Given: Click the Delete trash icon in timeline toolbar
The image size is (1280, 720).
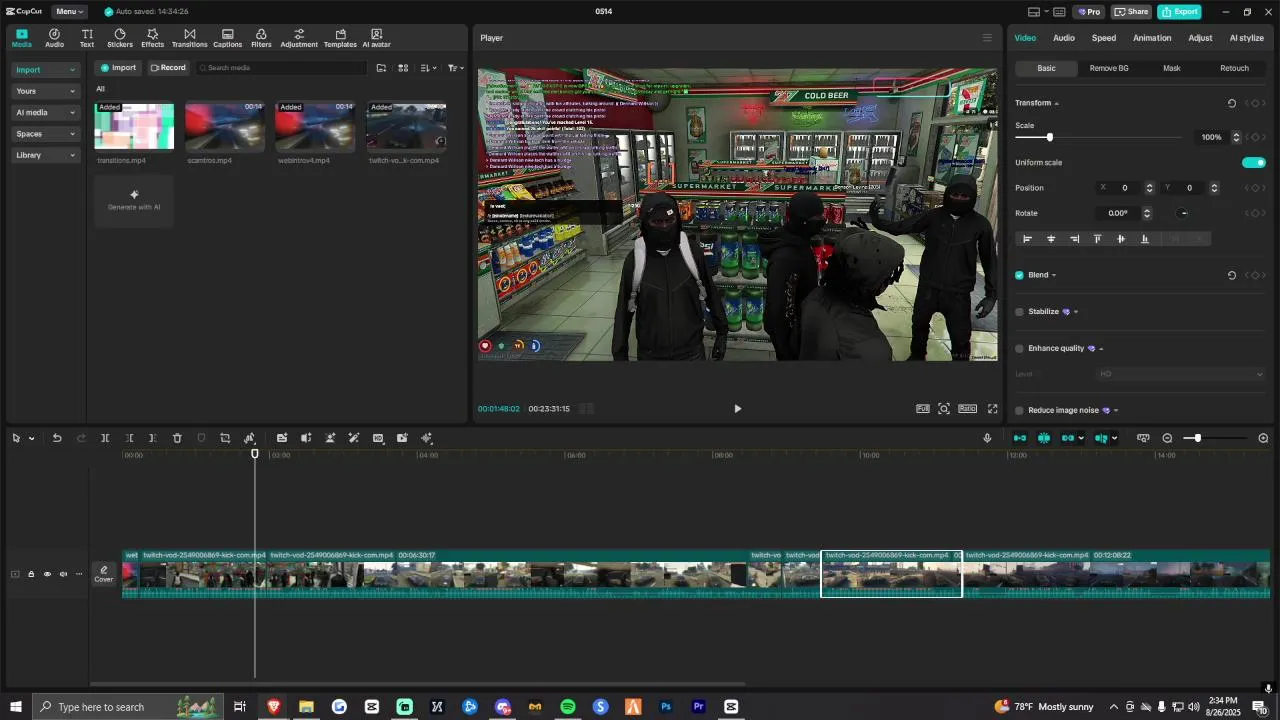Looking at the screenshot, I should coord(177,438).
